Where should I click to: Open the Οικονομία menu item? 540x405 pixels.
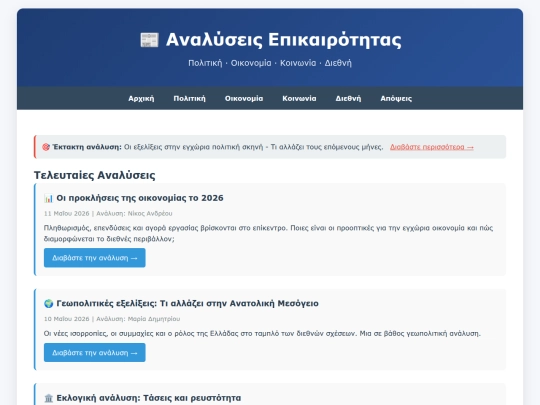coord(244,98)
